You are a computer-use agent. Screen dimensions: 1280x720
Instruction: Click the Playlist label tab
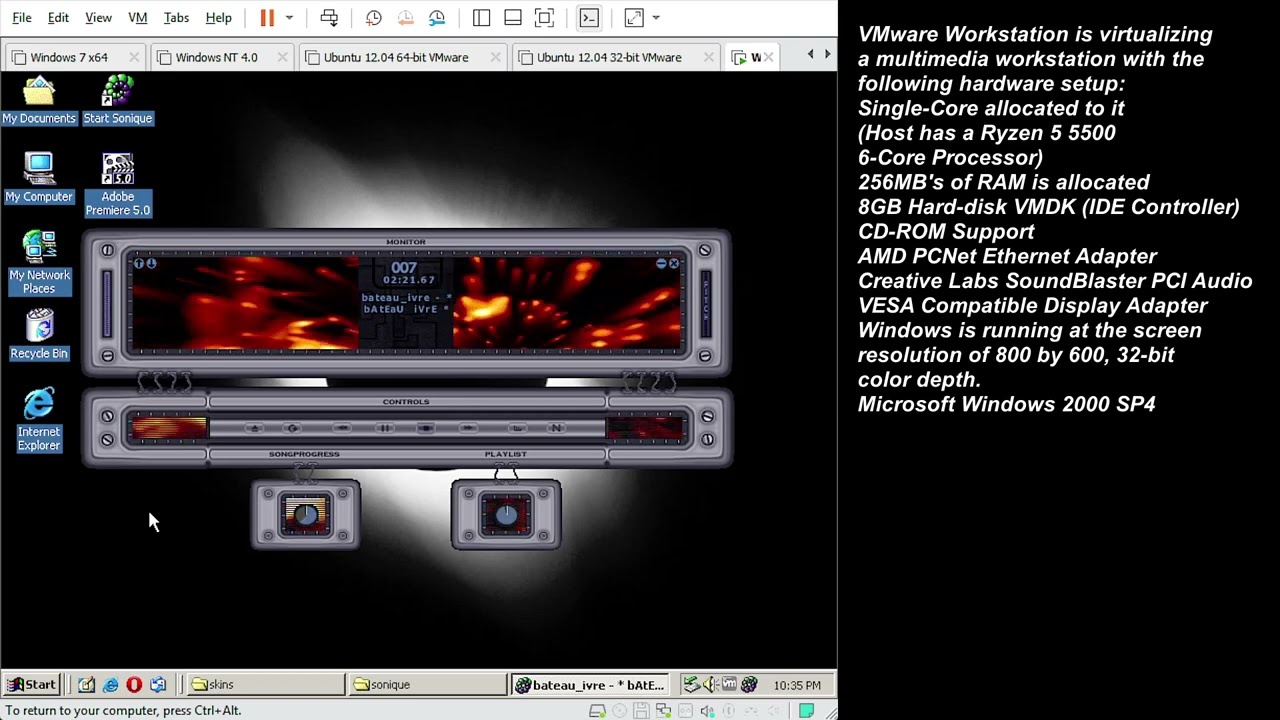tap(506, 454)
